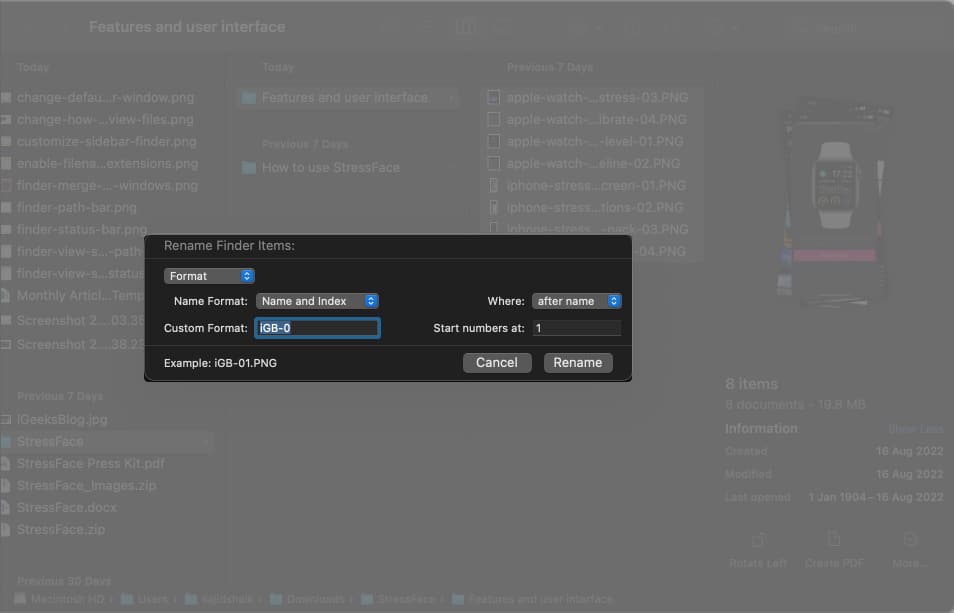Select StressFace.zip file
This screenshot has height=613, width=954.
click(61, 530)
